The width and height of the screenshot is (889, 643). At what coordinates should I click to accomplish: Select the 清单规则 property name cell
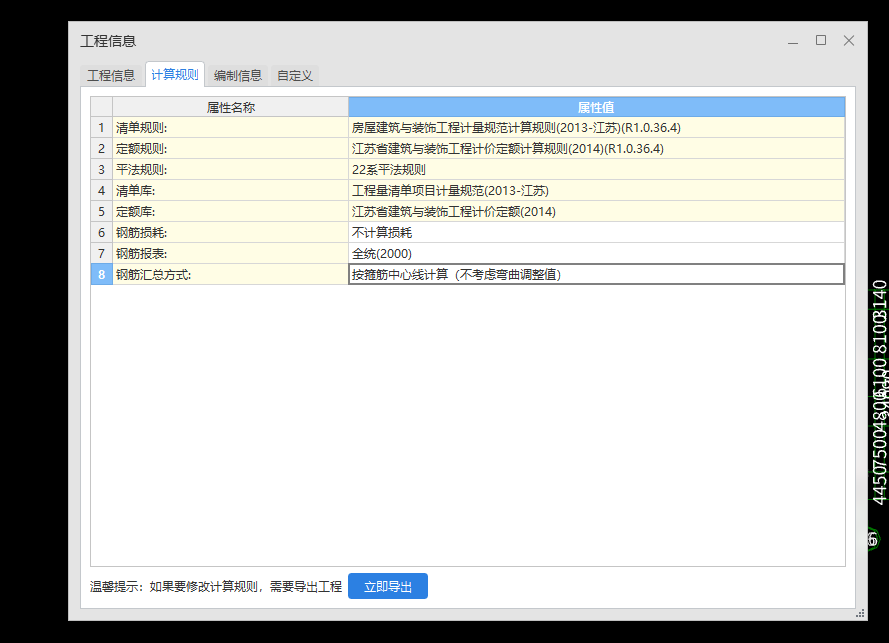[230, 128]
